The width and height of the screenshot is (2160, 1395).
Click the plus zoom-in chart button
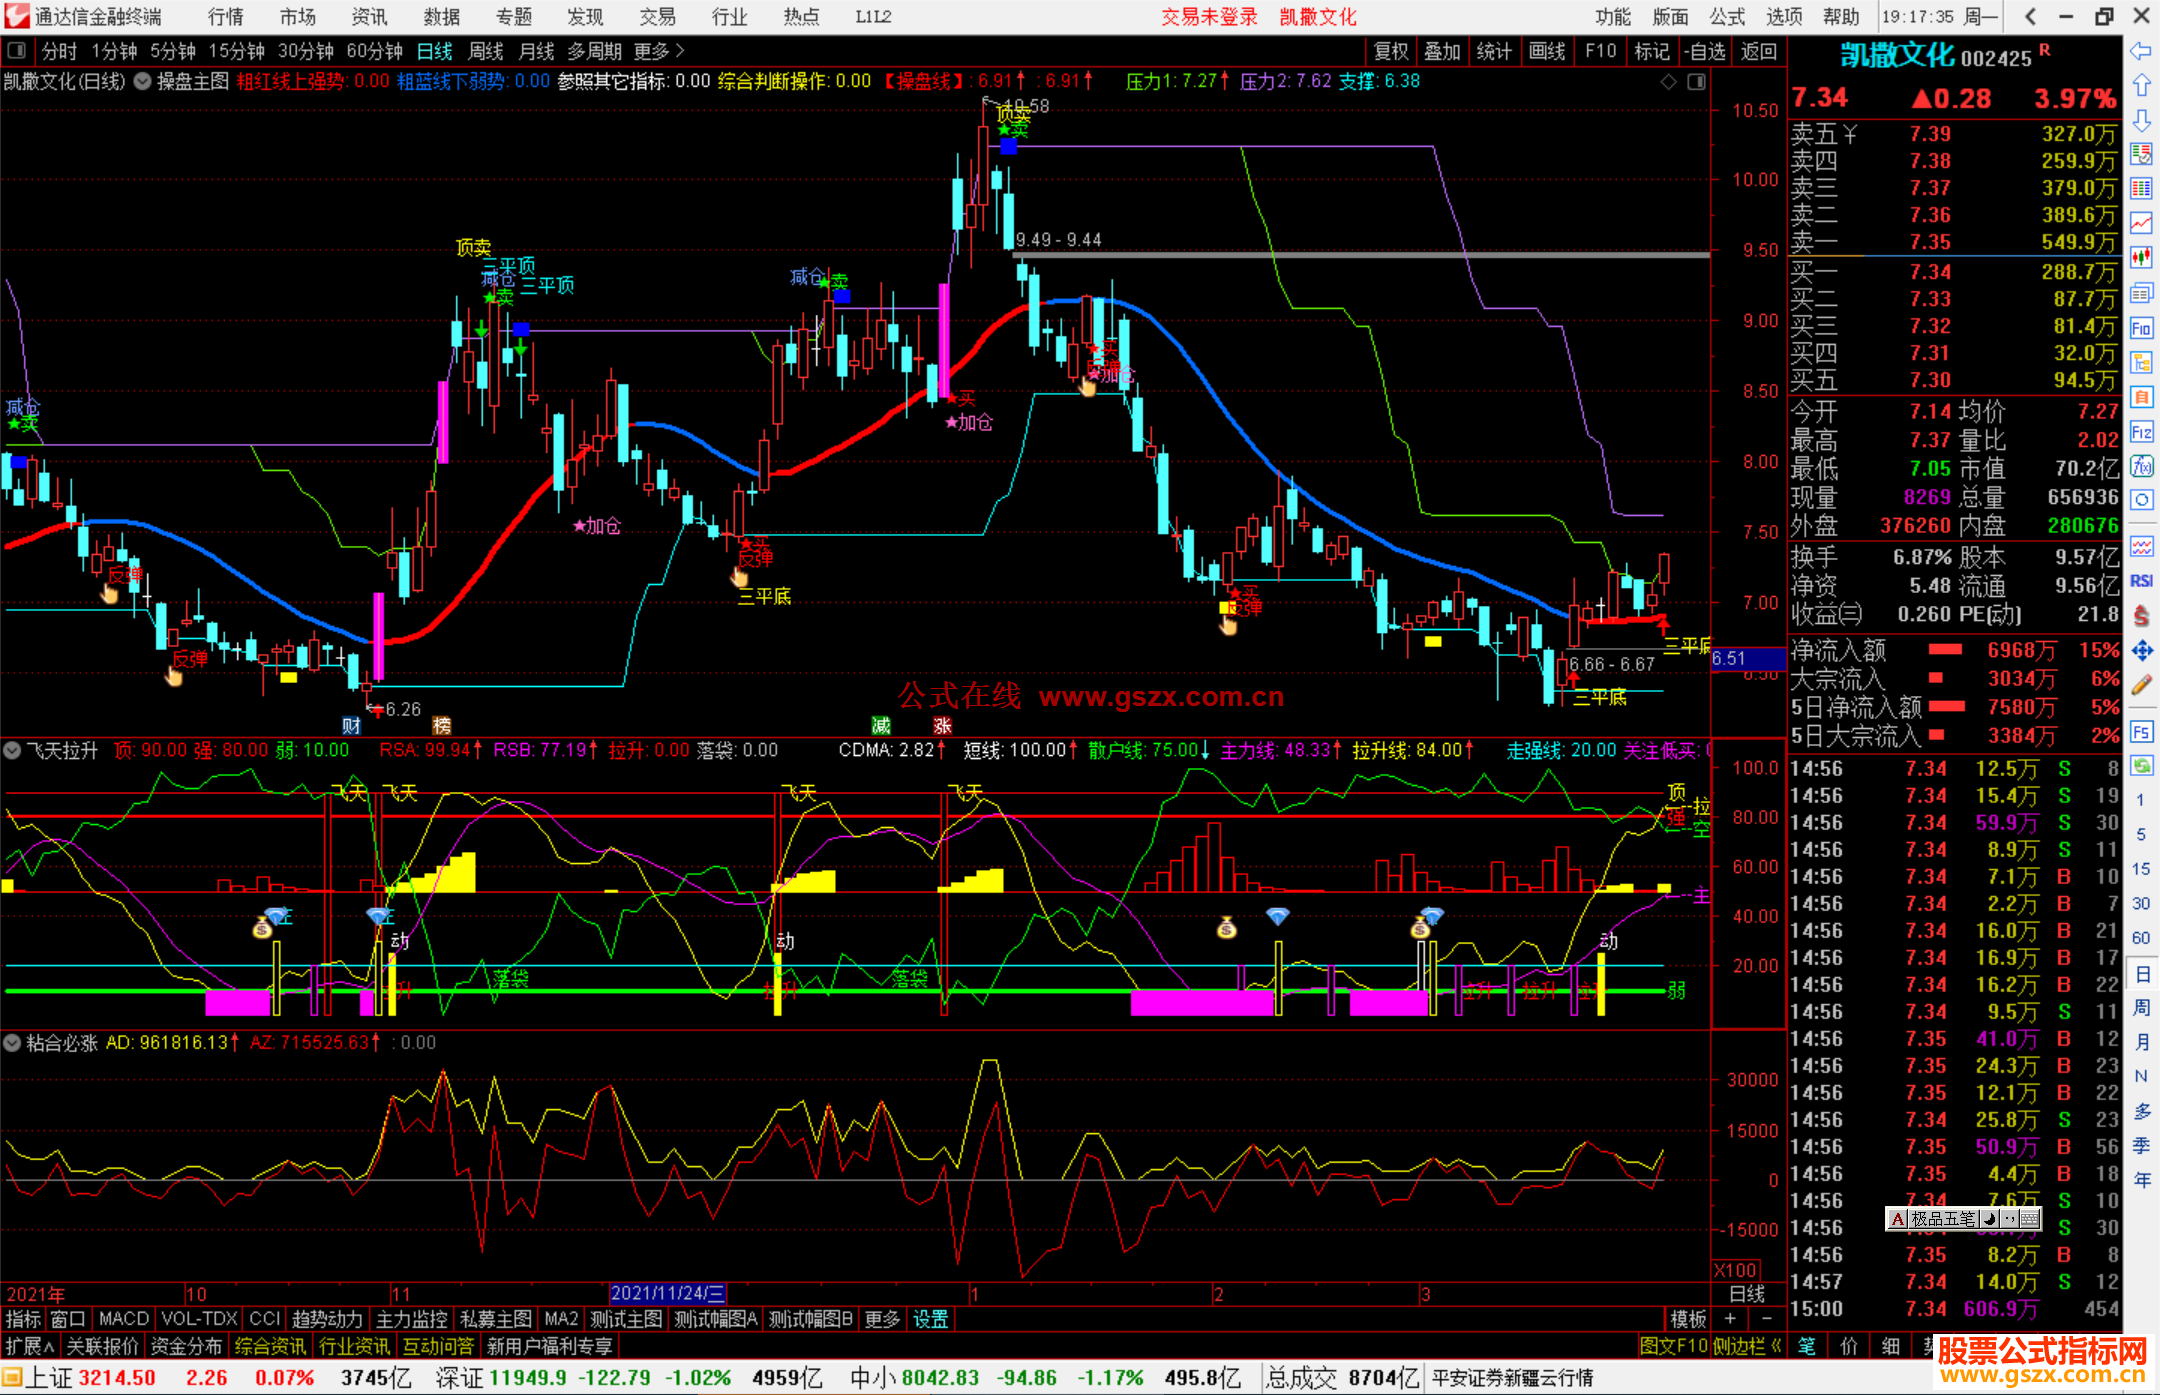coord(1731,1319)
